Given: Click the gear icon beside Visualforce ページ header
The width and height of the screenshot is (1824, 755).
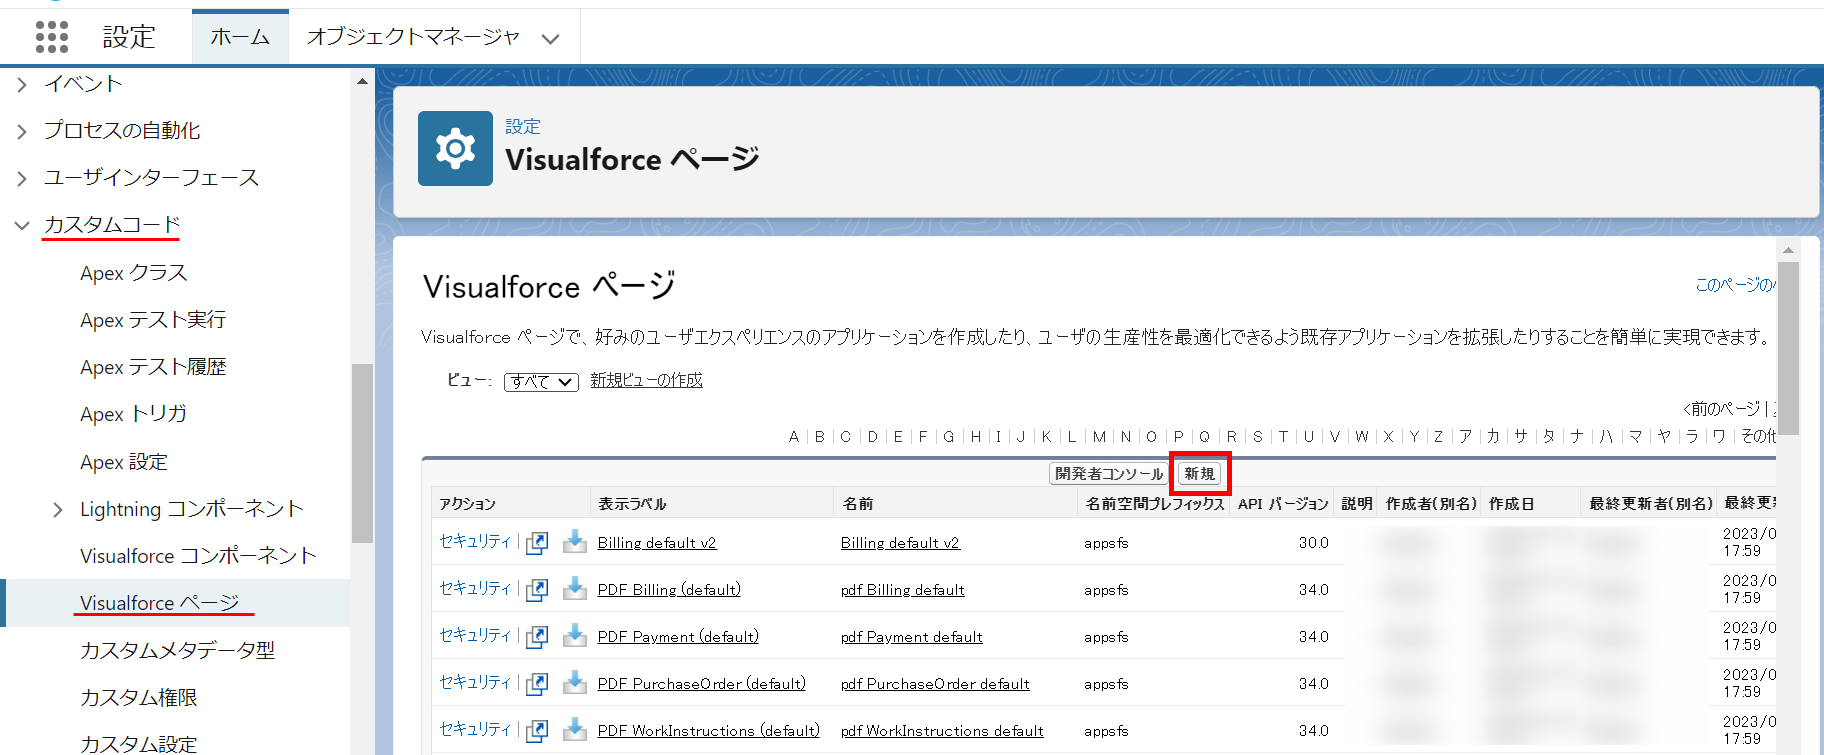Looking at the screenshot, I should pyautogui.click(x=455, y=148).
